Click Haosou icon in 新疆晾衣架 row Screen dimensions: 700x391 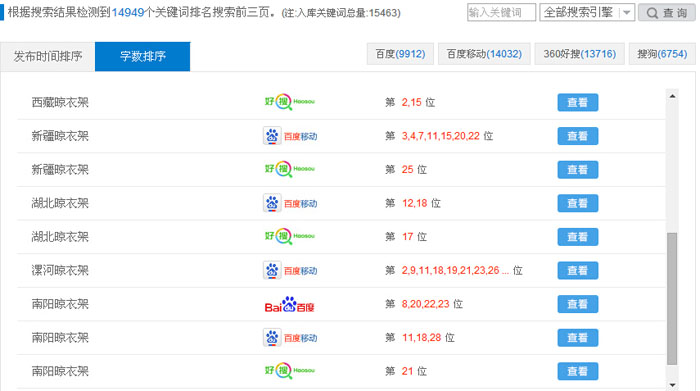pyautogui.click(x=290, y=169)
